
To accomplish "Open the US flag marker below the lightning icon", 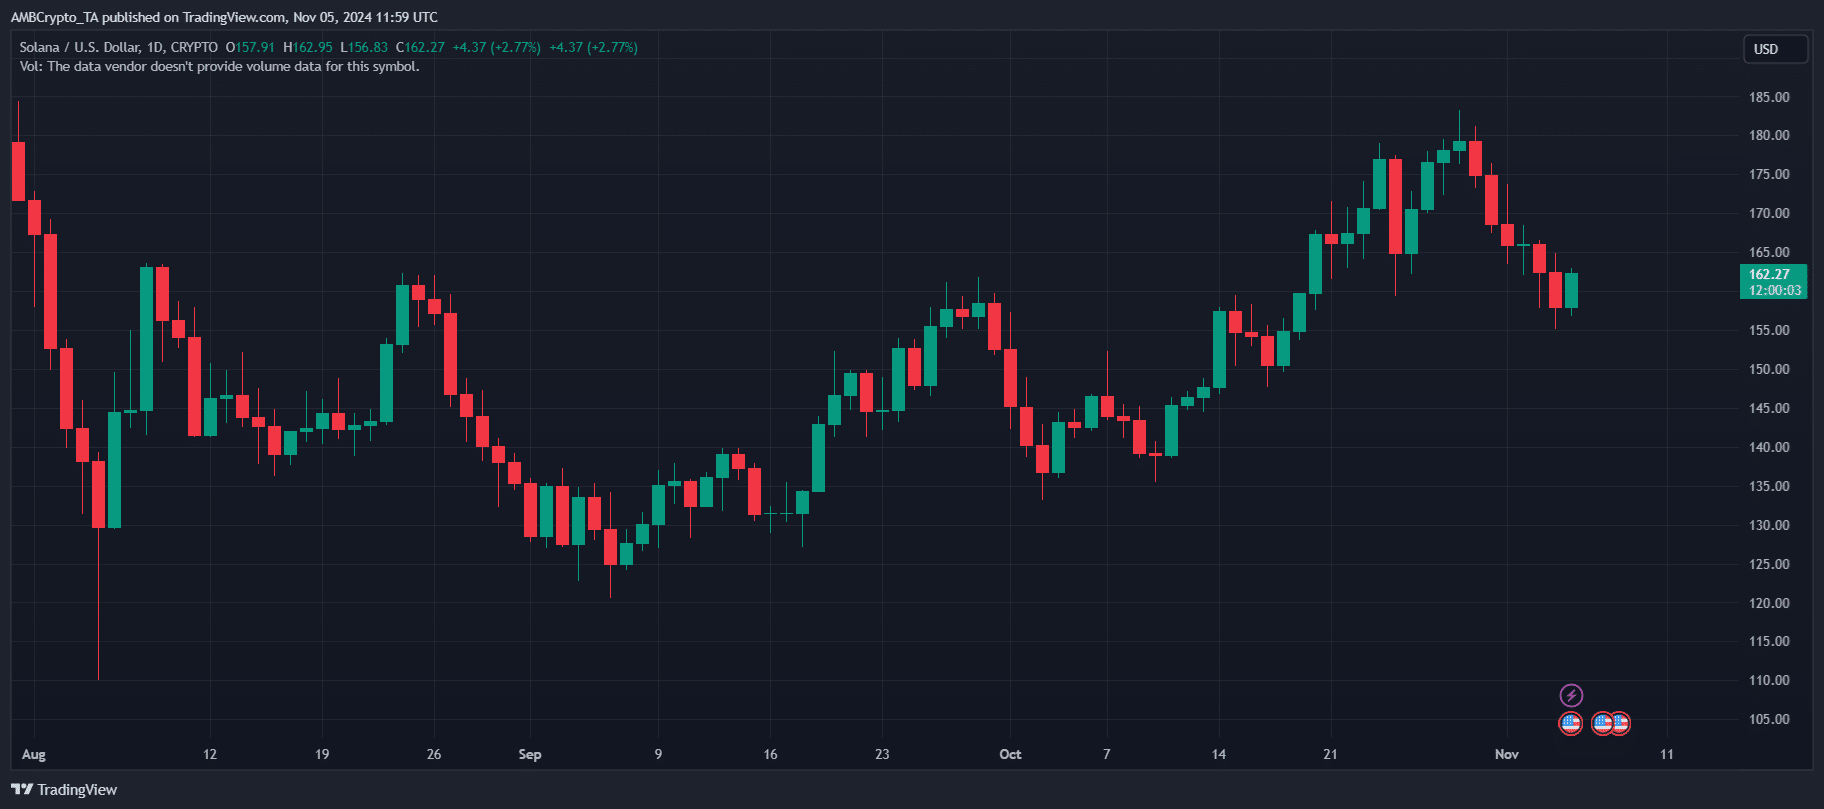I will pyautogui.click(x=1571, y=723).
